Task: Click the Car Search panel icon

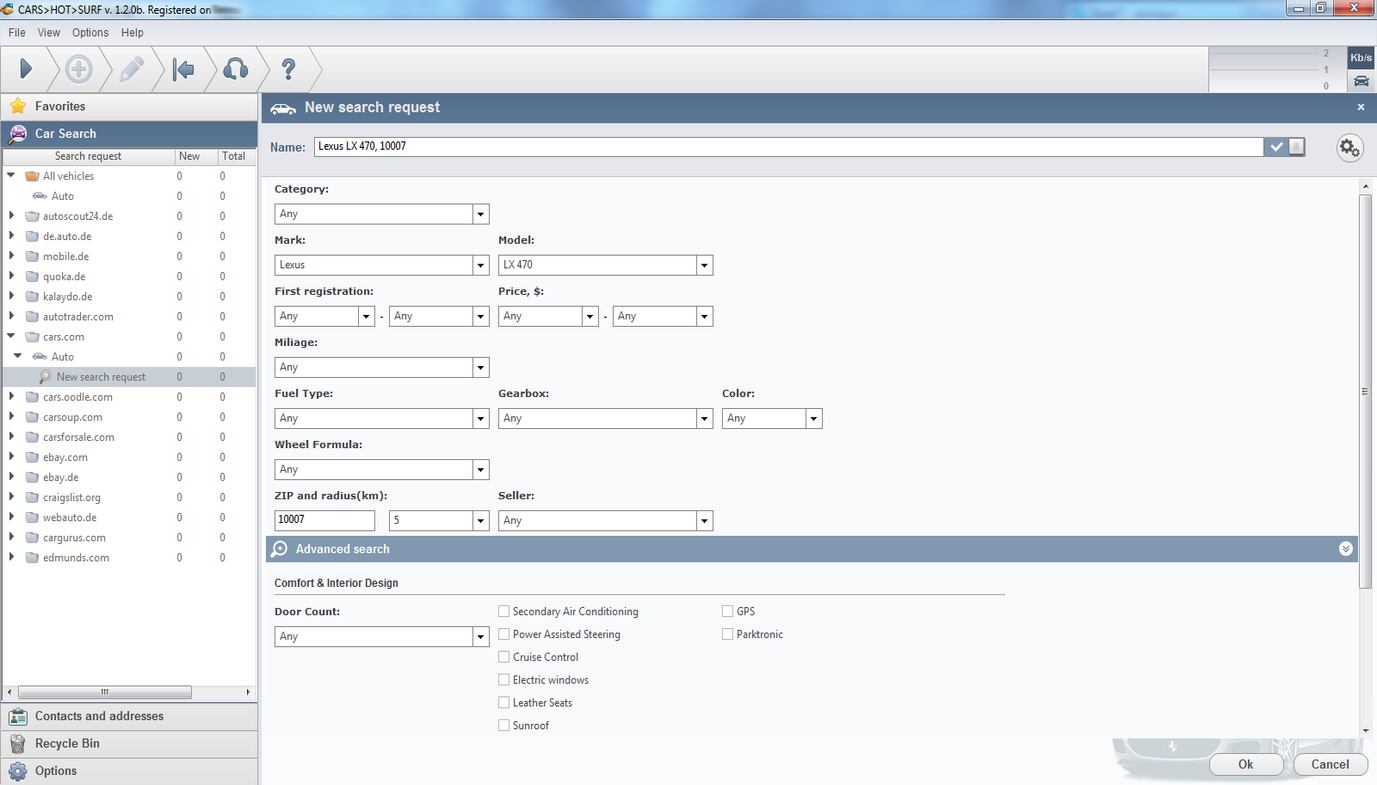Action: click(18, 134)
